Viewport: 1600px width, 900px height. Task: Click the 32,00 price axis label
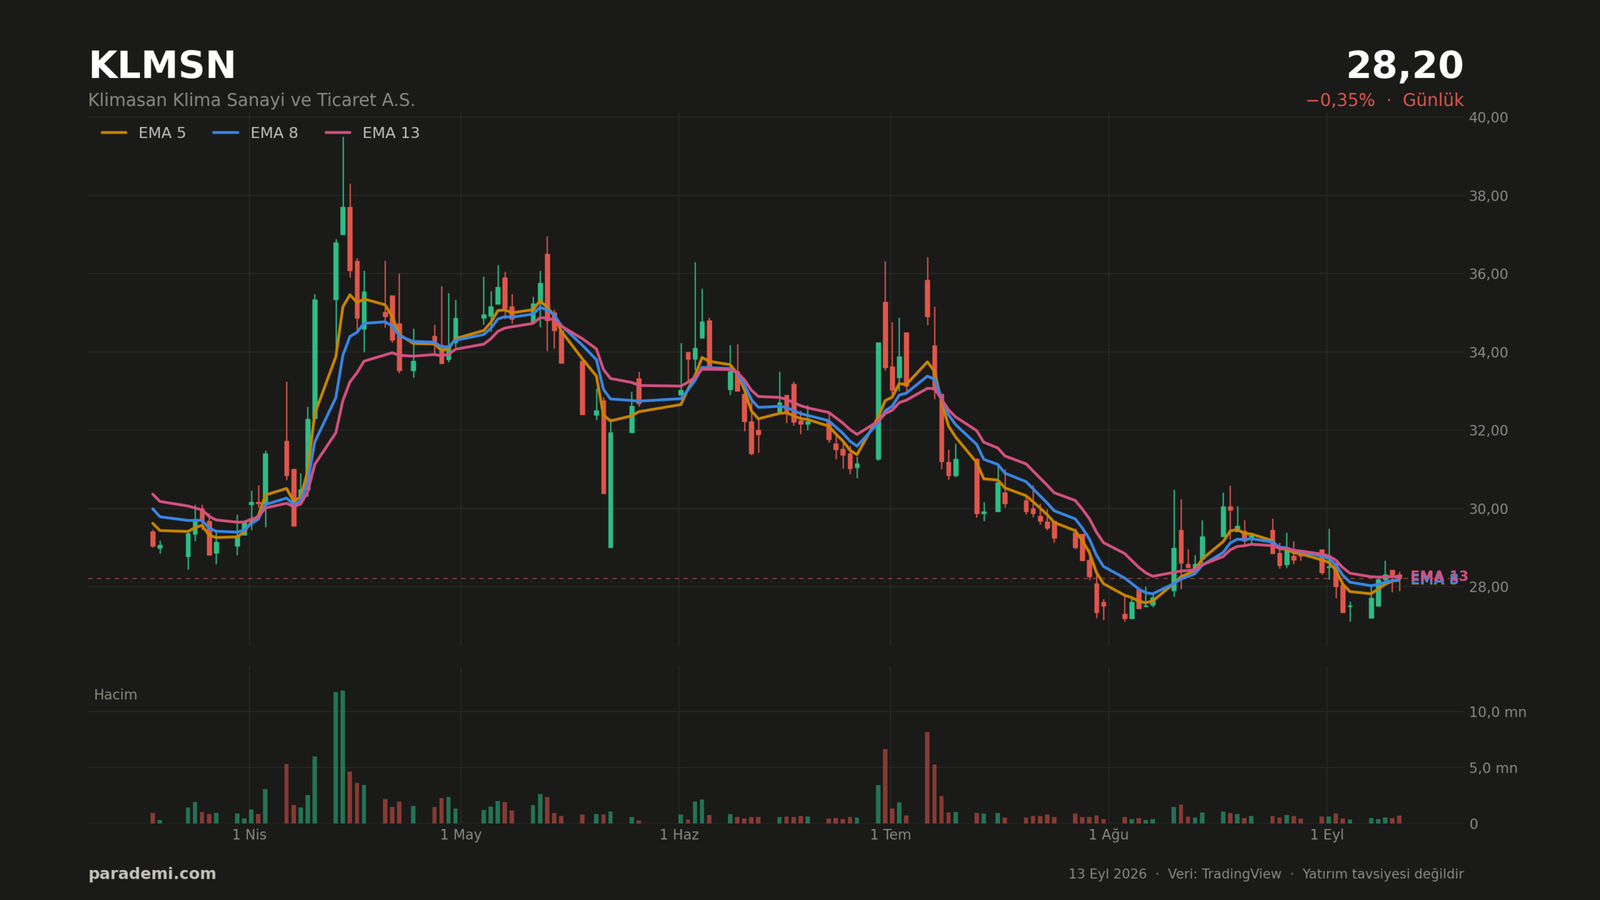[x=1488, y=431]
